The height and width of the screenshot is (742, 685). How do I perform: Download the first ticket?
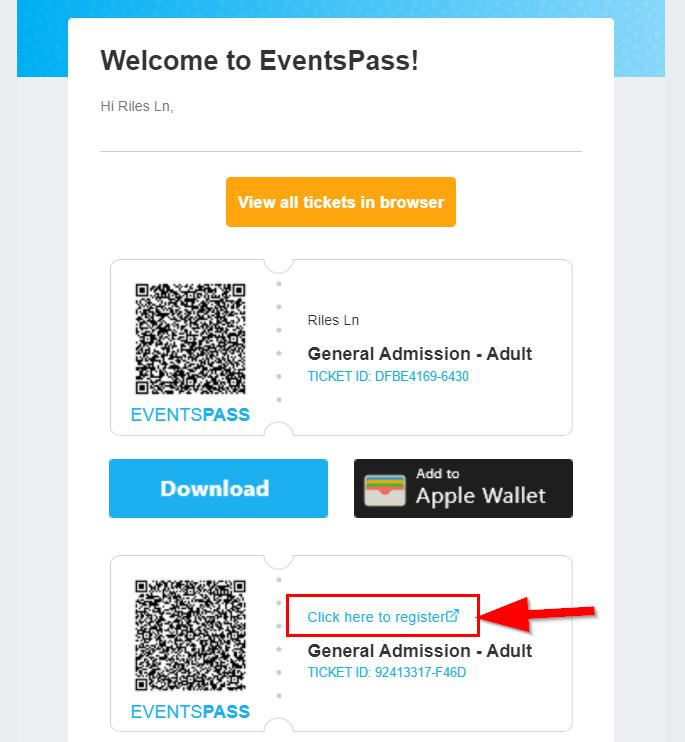point(218,488)
